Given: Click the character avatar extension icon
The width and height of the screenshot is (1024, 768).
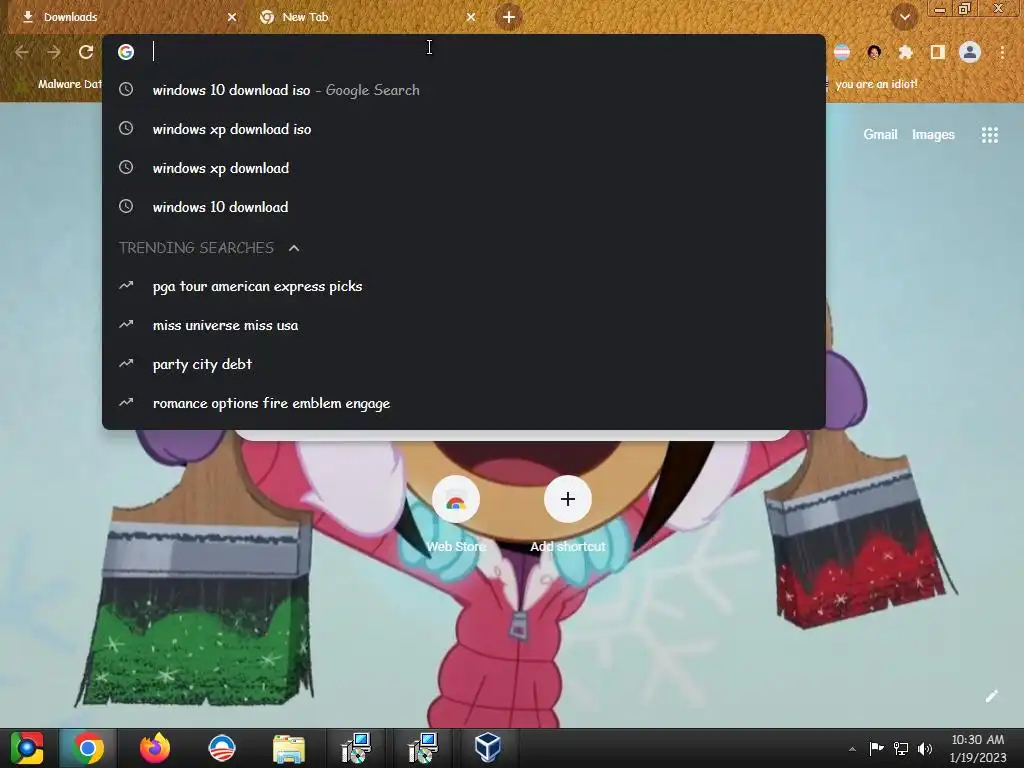Looking at the screenshot, I should [x=874, y=52].
